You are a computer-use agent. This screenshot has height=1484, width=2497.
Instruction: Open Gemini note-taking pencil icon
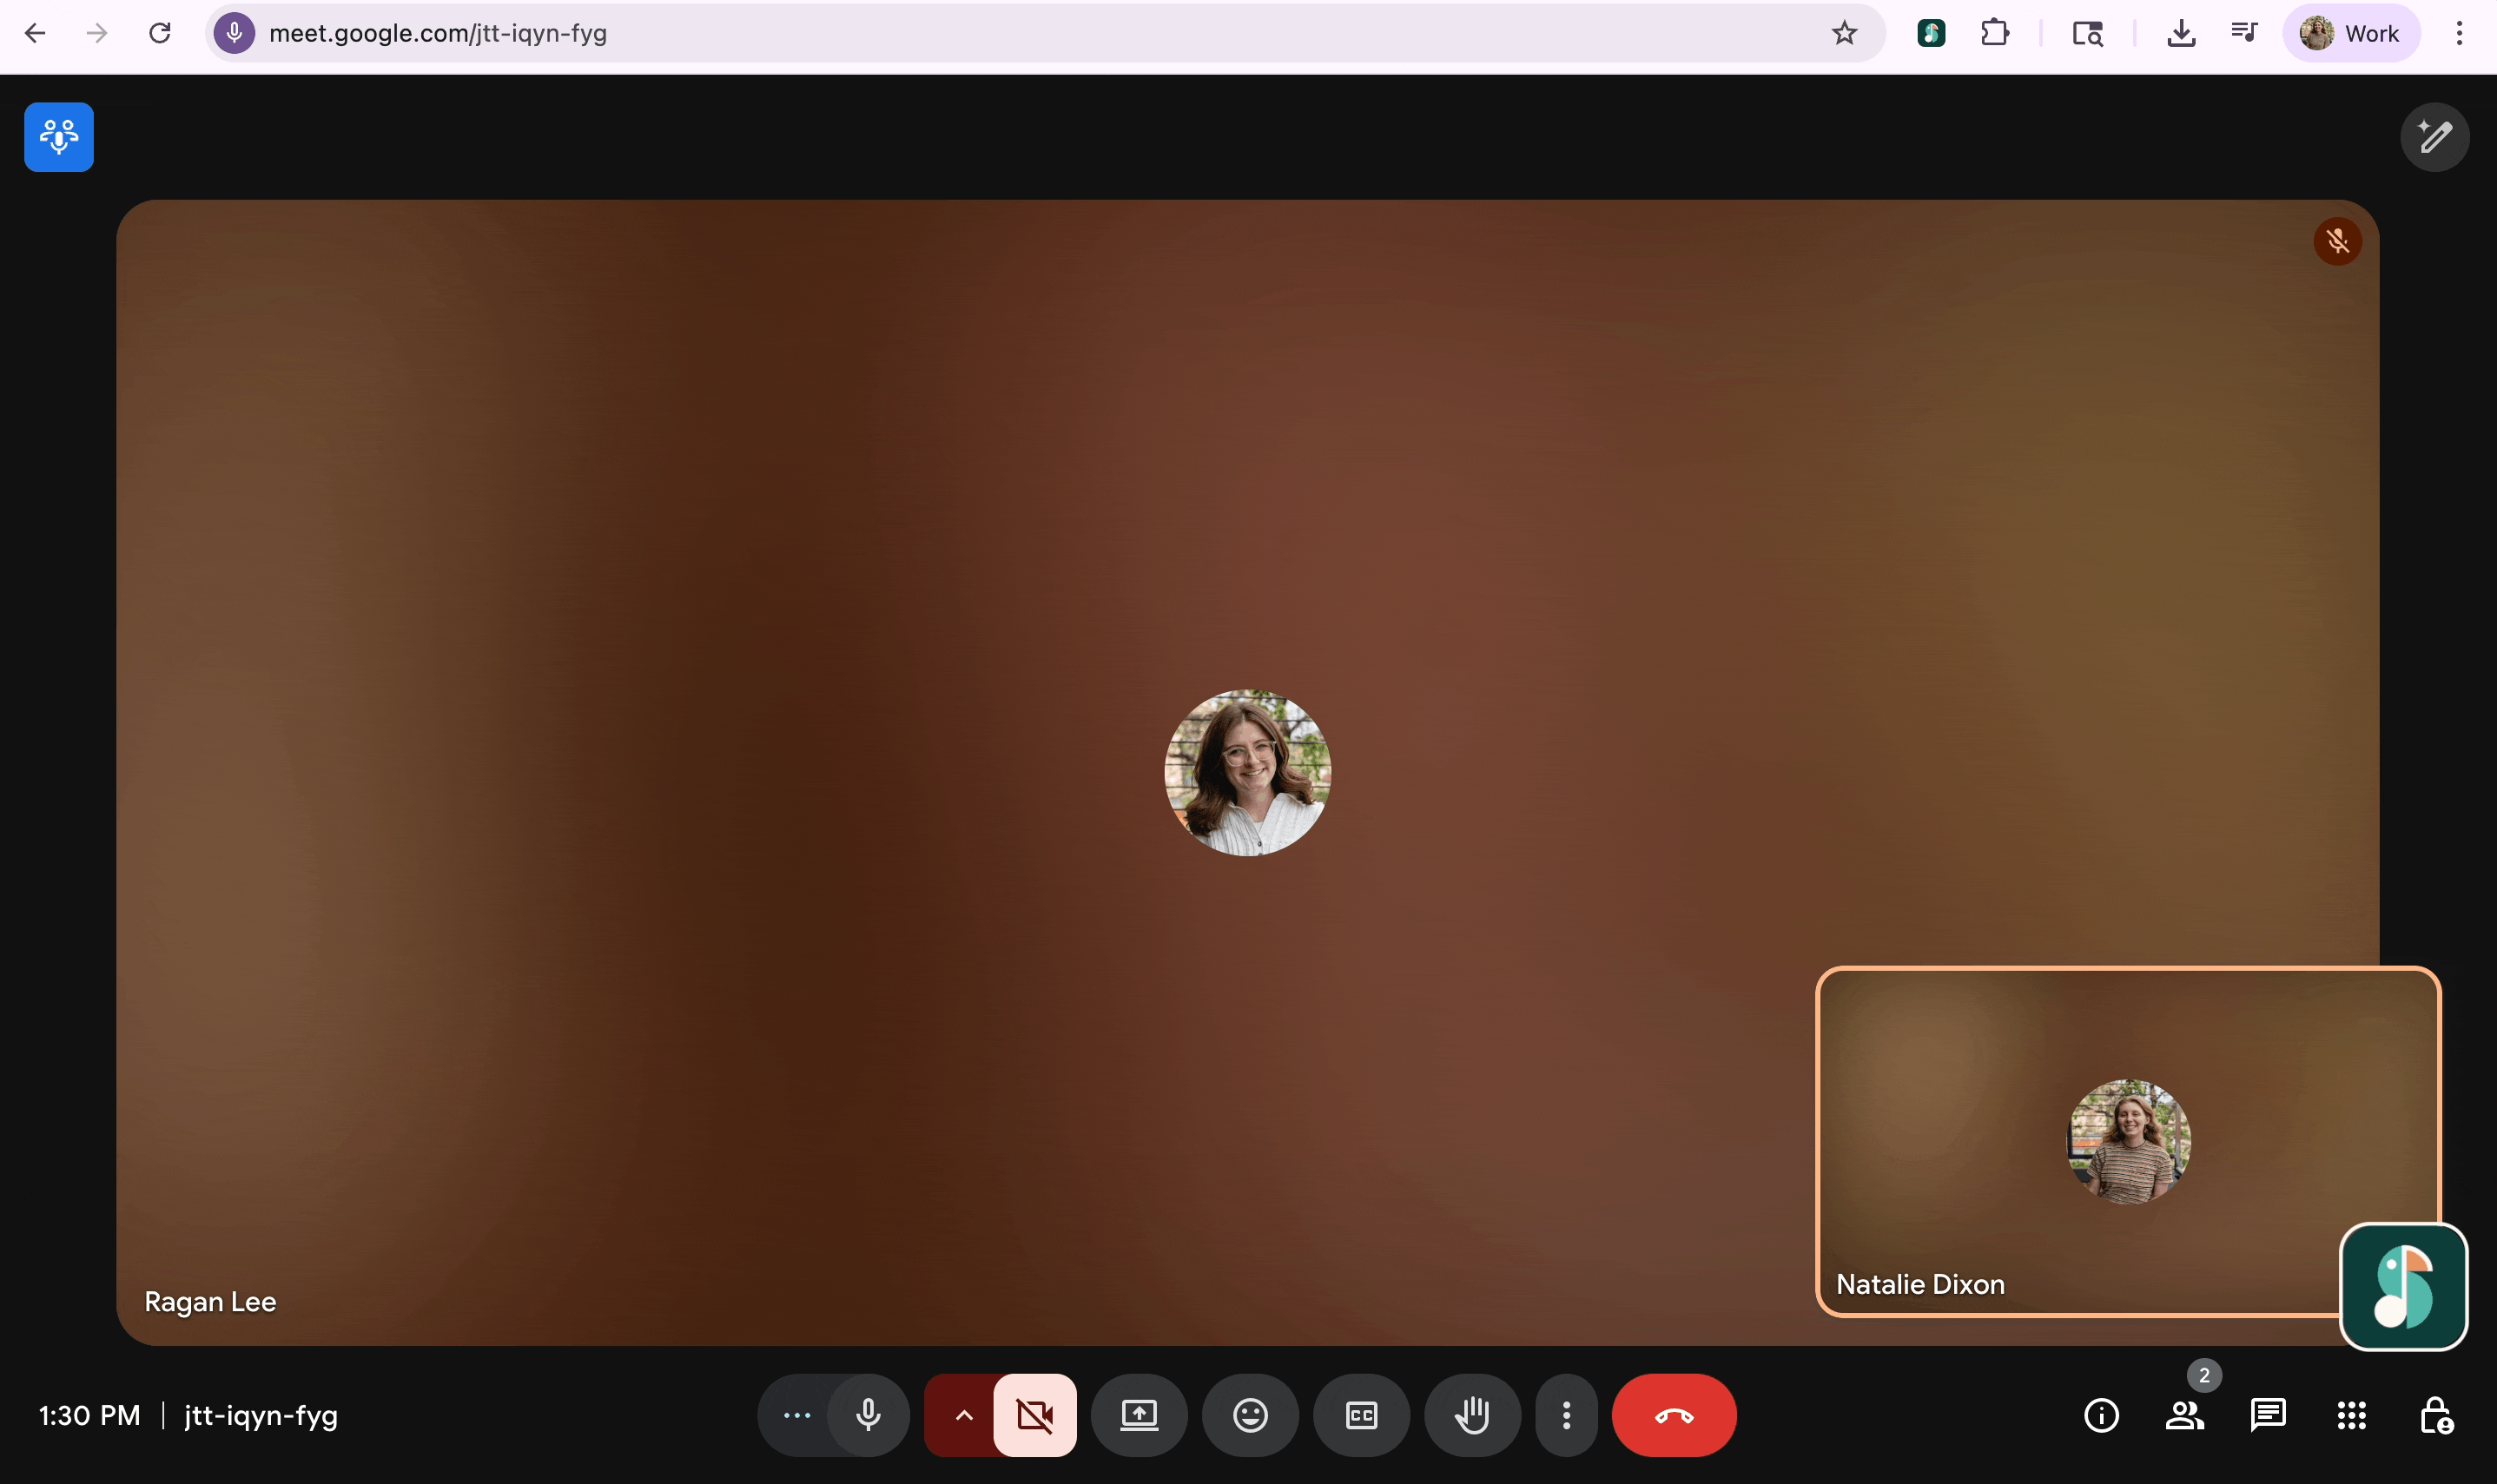2434,137
